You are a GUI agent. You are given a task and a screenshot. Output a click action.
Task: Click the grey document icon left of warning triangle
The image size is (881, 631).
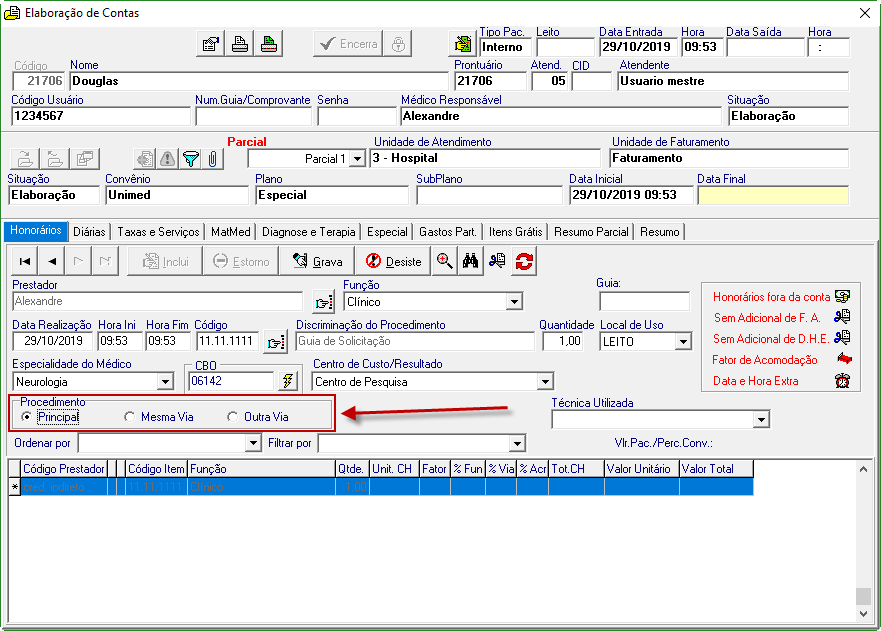(x=144, y=159)
